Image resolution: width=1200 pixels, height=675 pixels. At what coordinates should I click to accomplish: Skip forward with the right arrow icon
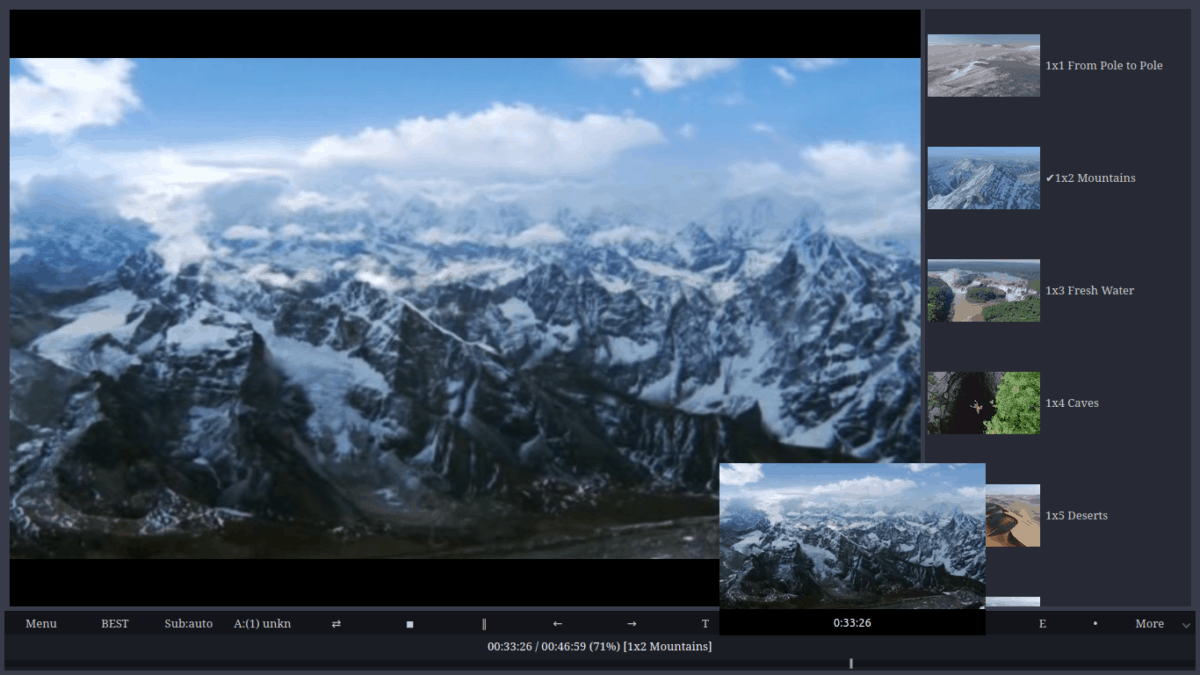(632, 623)
